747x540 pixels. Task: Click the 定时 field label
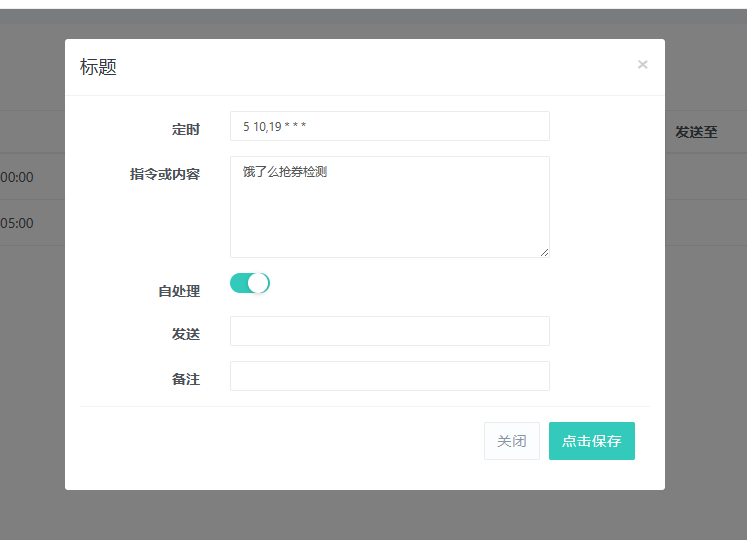pos(186,129)
